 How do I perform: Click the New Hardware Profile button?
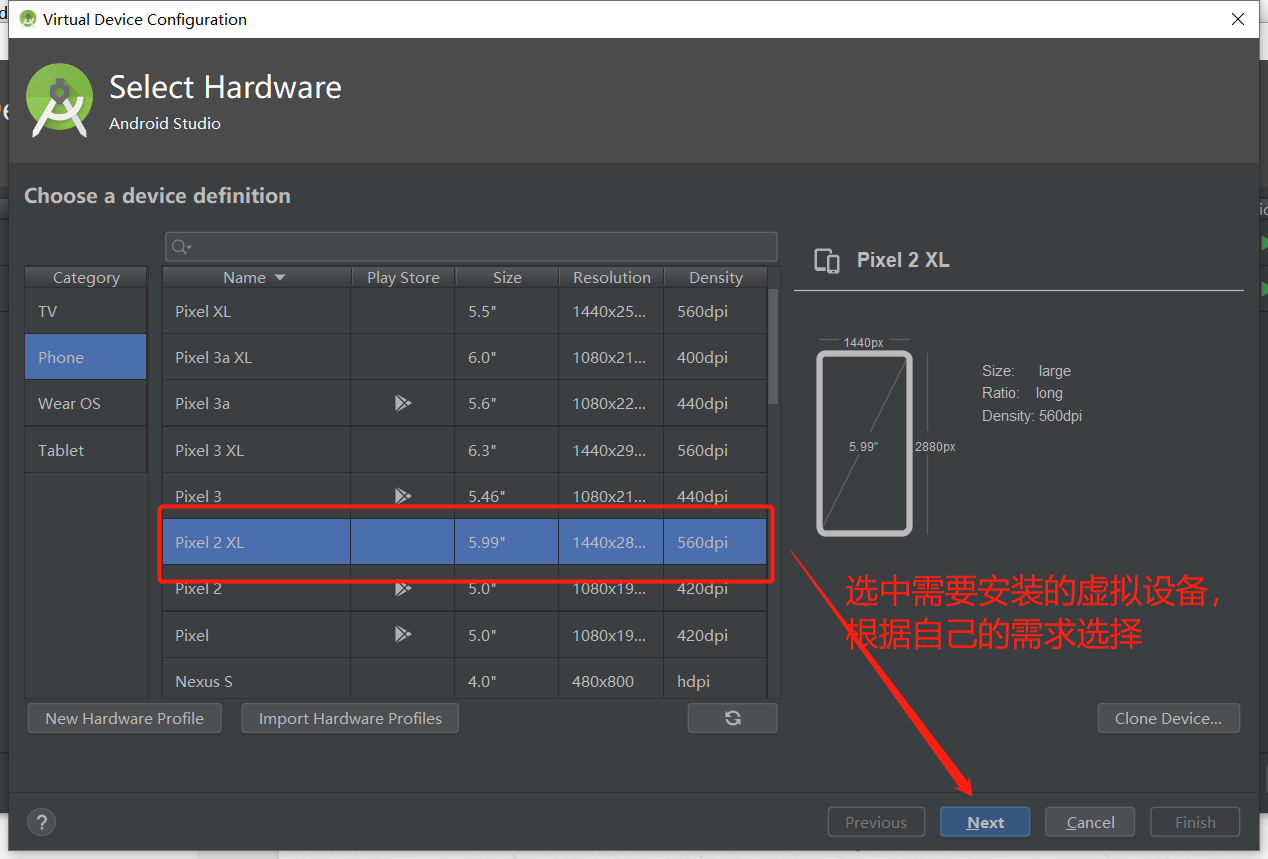click(124, 718)
